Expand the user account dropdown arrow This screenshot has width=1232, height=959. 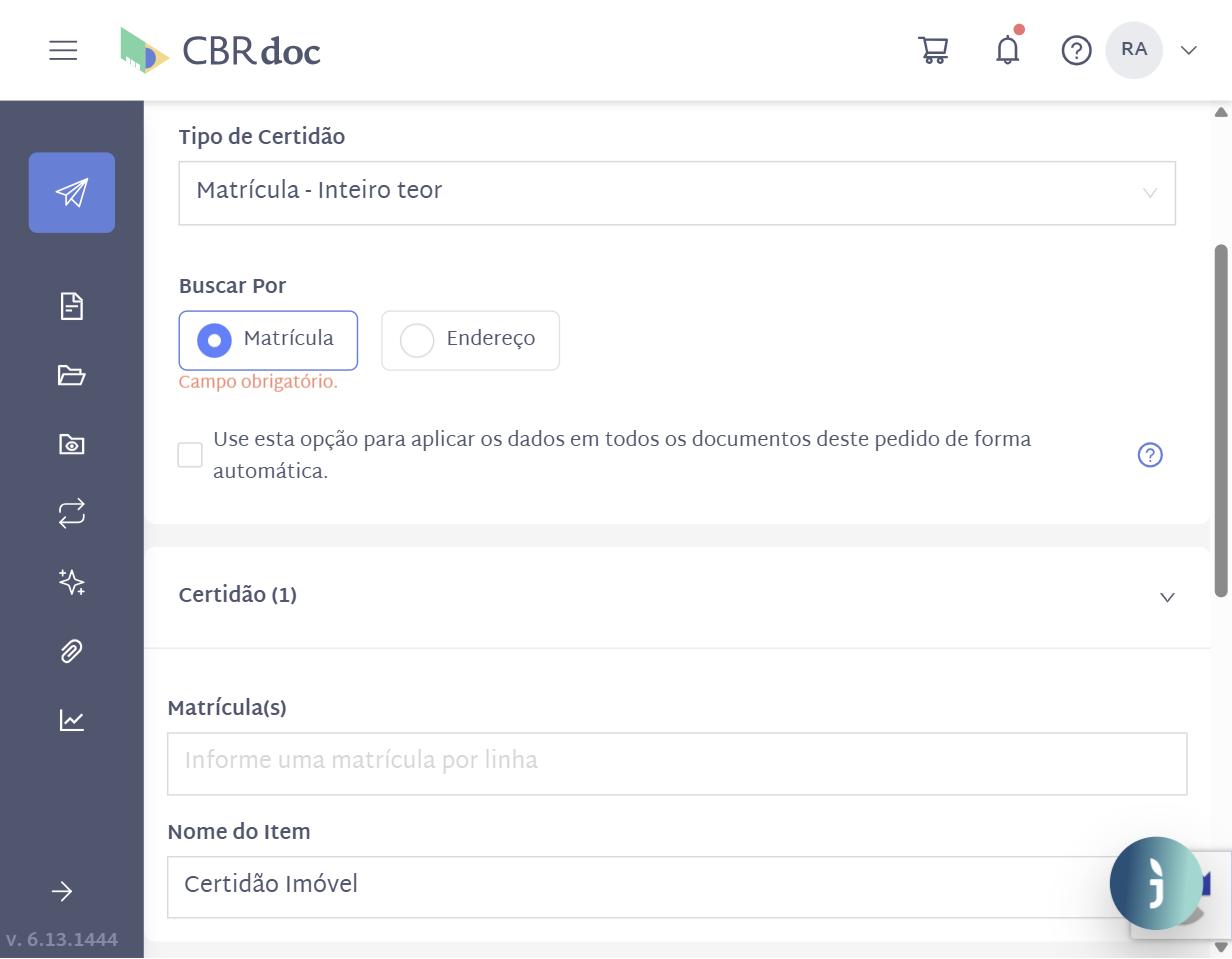[x=1189, y=50]
